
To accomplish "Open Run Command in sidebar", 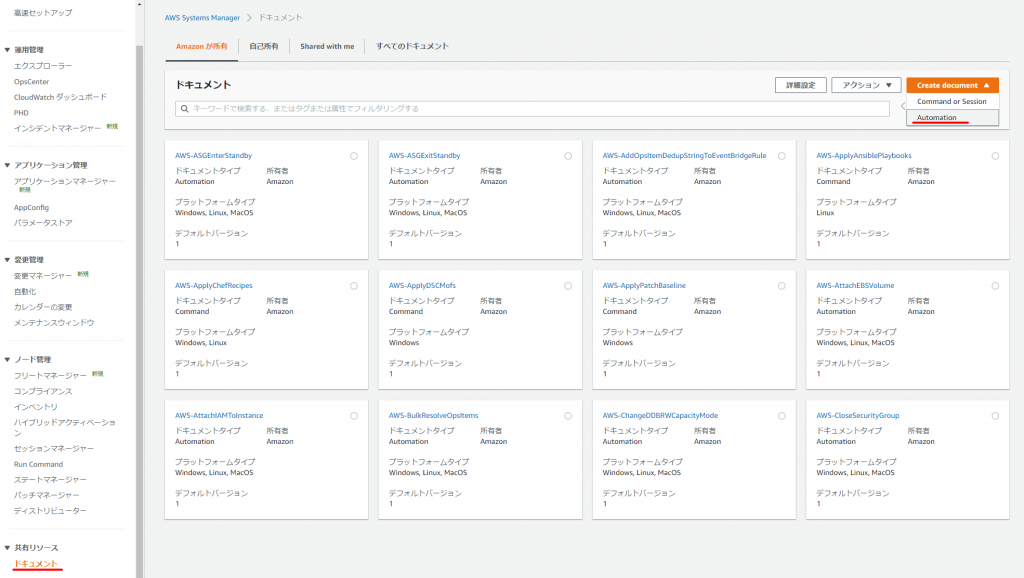I will pyautogui.click(x=39, y=465).
